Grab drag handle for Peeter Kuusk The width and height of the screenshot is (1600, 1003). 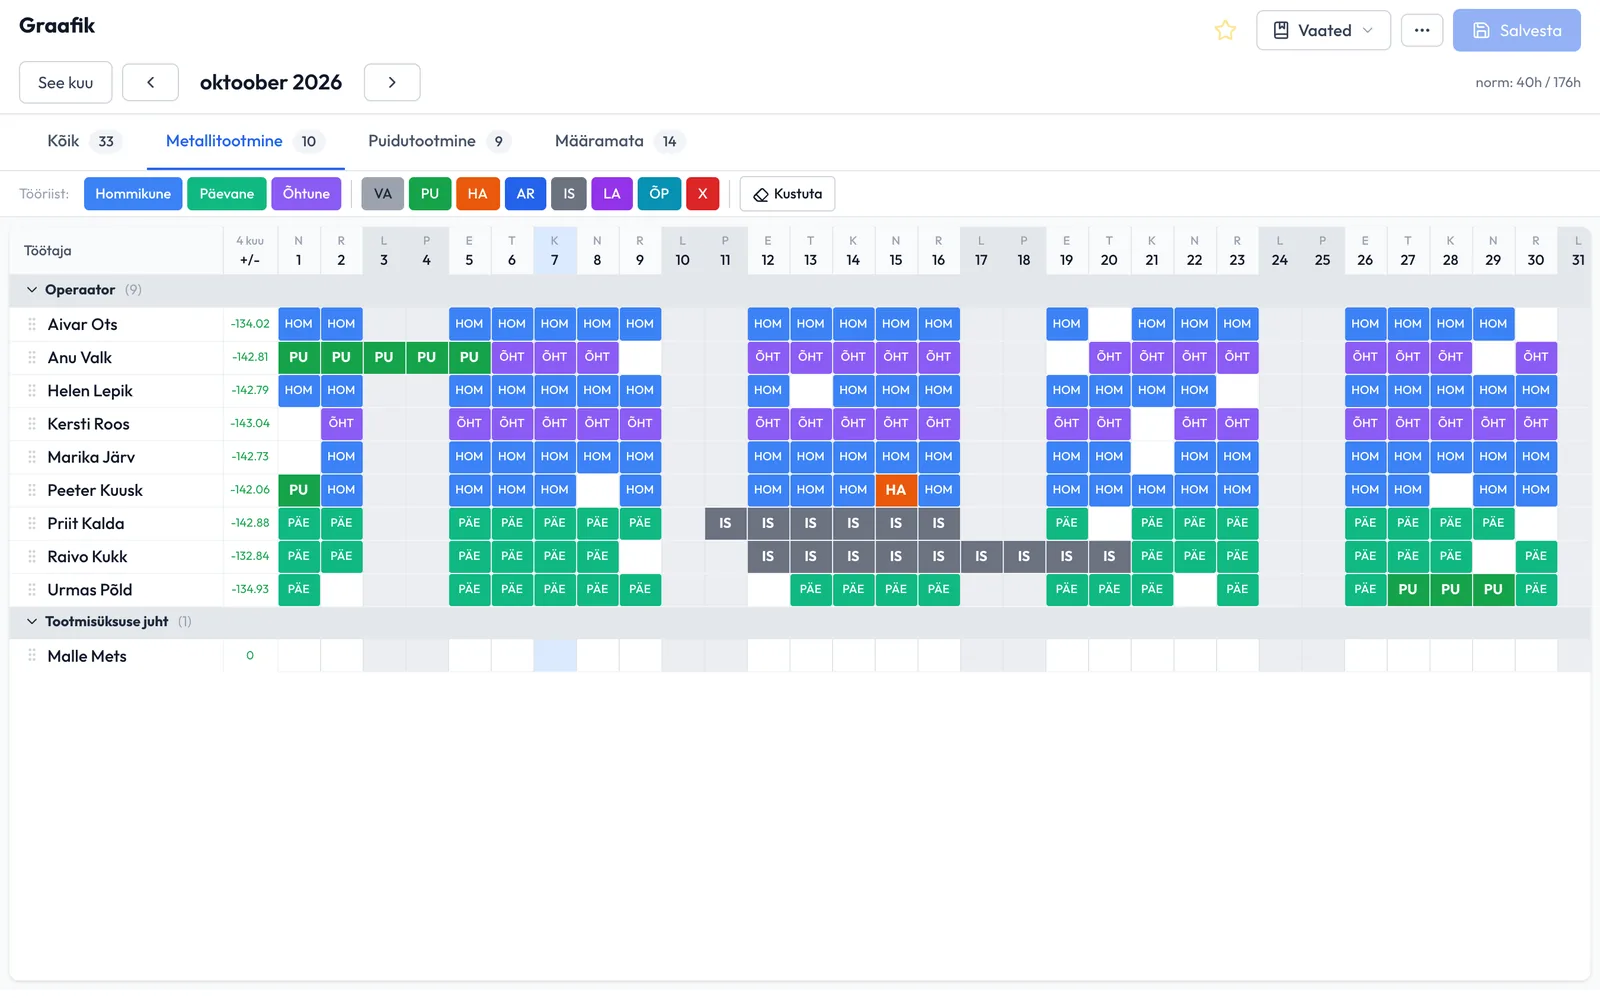[32, 490]
